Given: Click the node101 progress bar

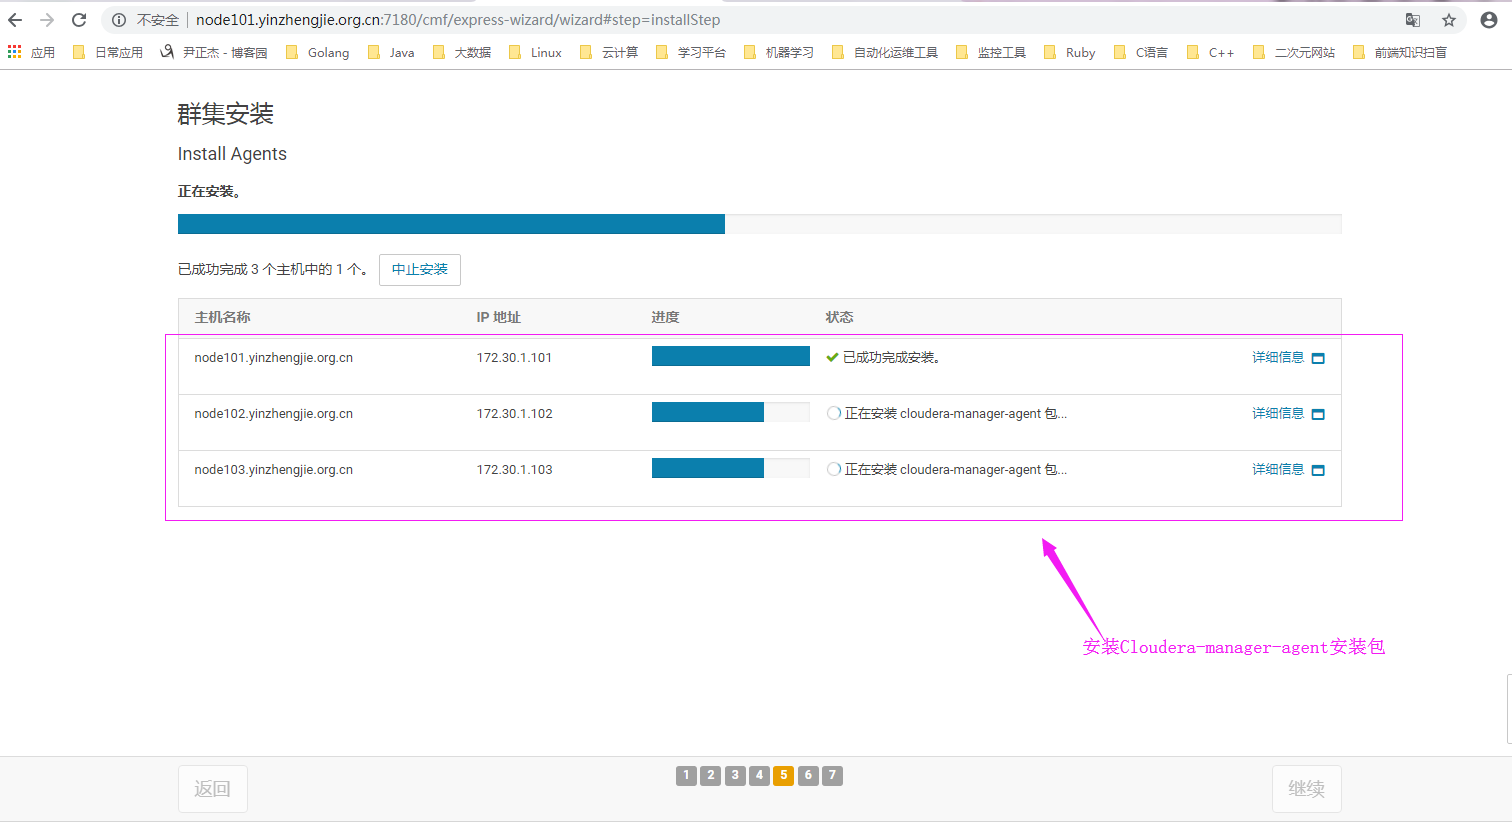Looking at the screenshot, I should coord(731,356).
